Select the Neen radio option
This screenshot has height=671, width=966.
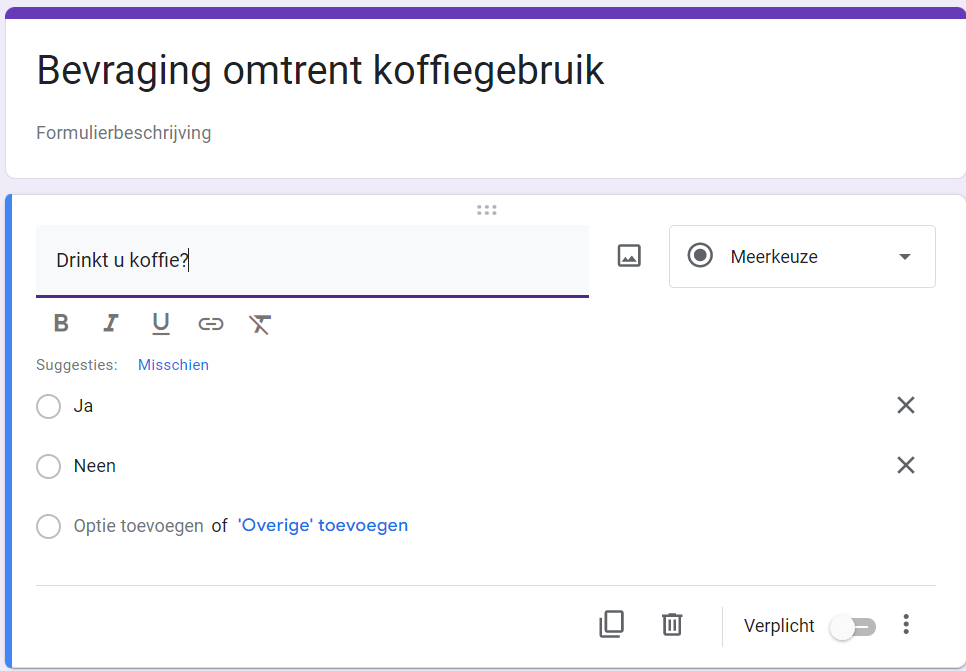48,467
